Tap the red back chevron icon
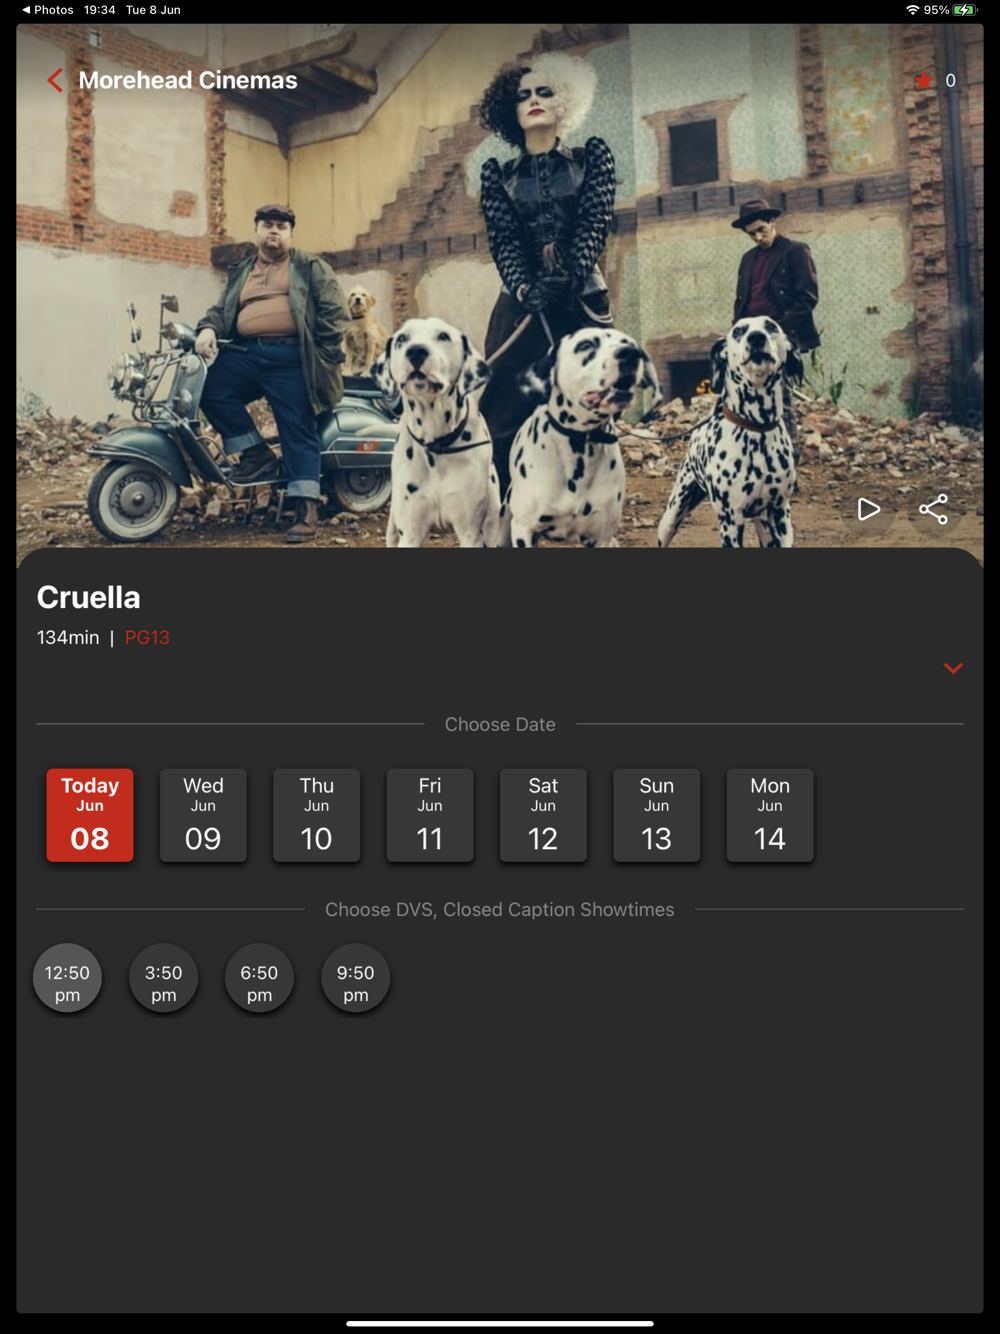Viewport: 1000px width, 1334px height. tap(55, 80)
